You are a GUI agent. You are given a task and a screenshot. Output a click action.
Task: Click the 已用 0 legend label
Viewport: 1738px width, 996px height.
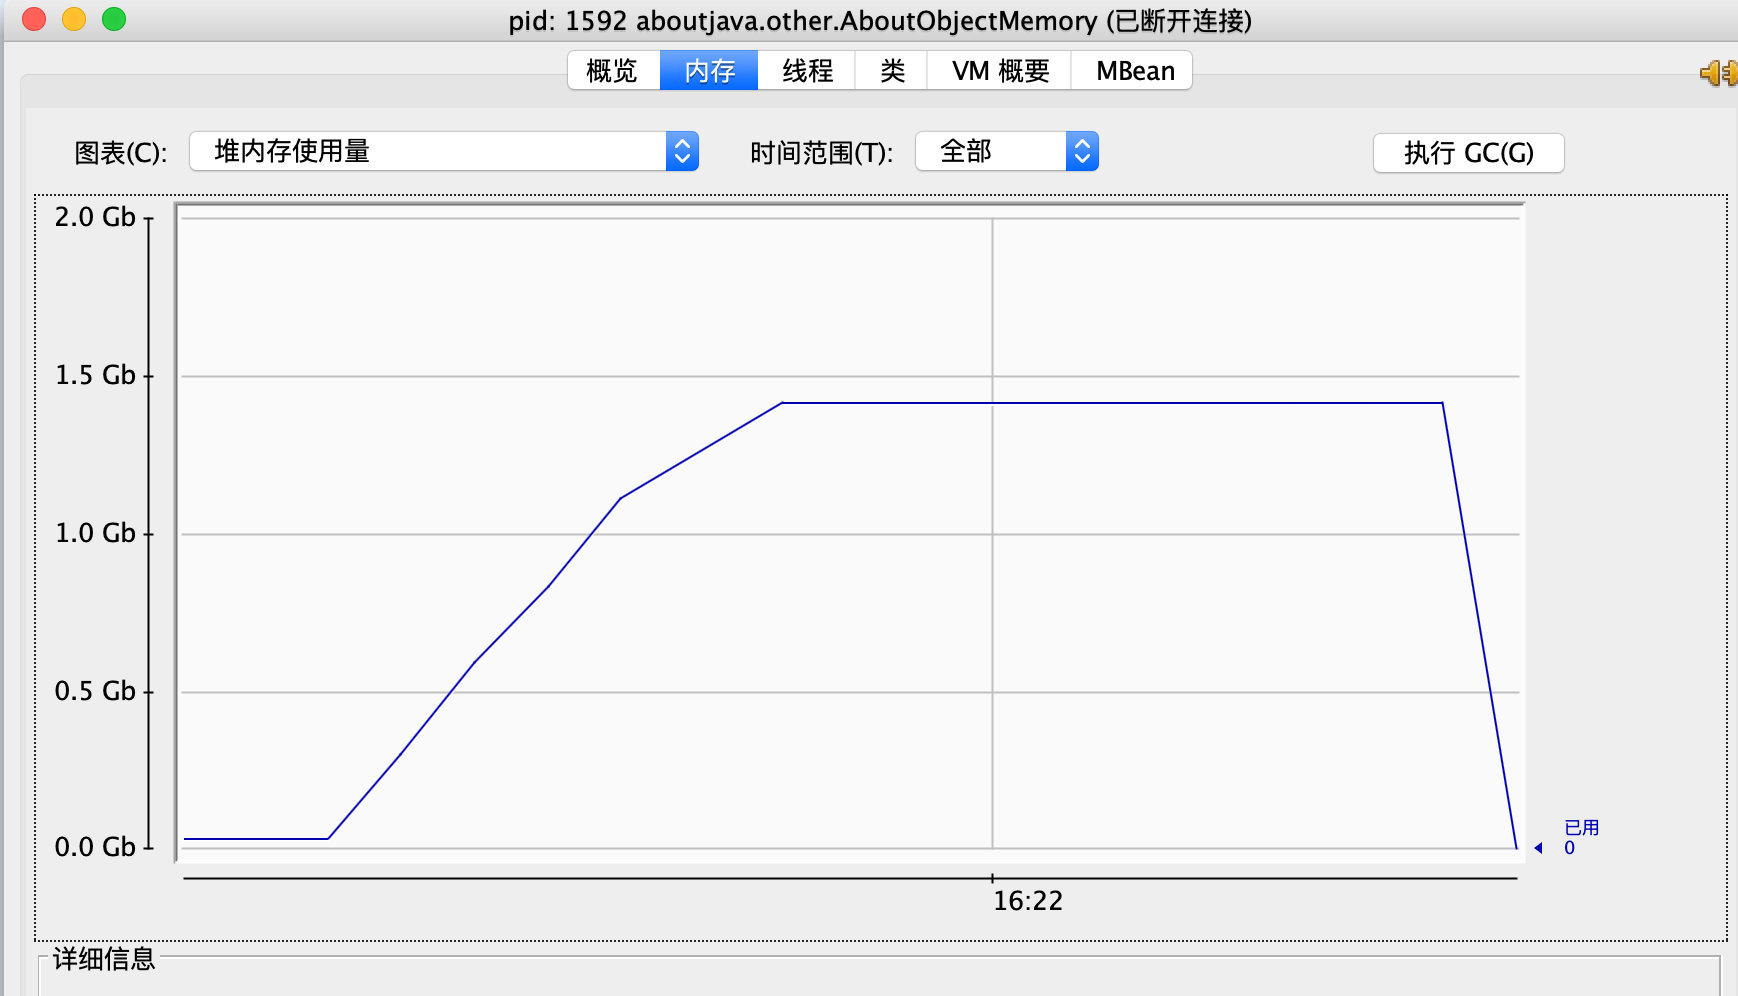coord(1581,838)
